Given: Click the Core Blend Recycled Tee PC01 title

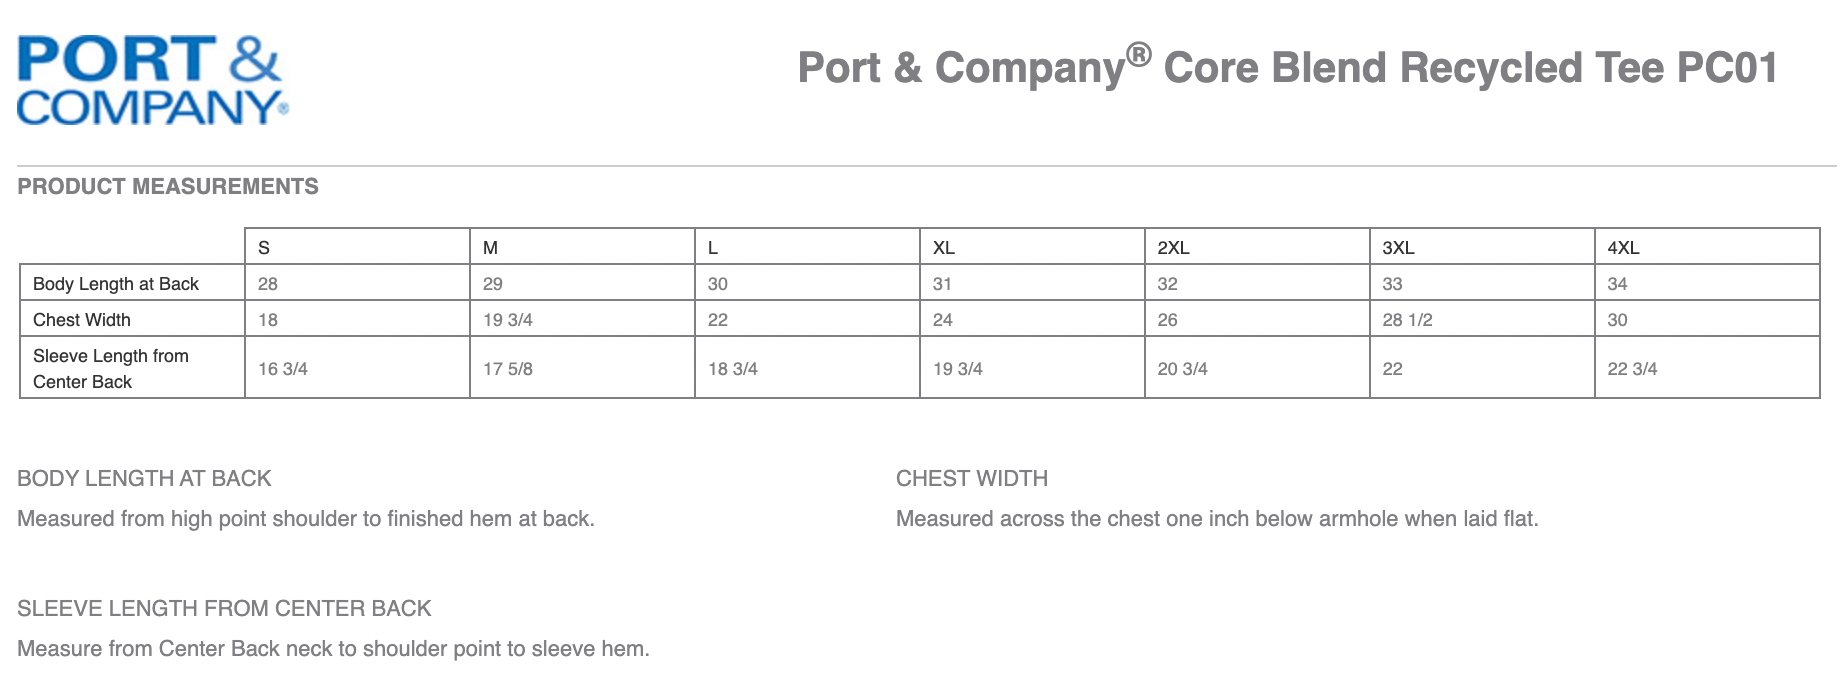Looking at the screenshot, I should pos(1288,67).
